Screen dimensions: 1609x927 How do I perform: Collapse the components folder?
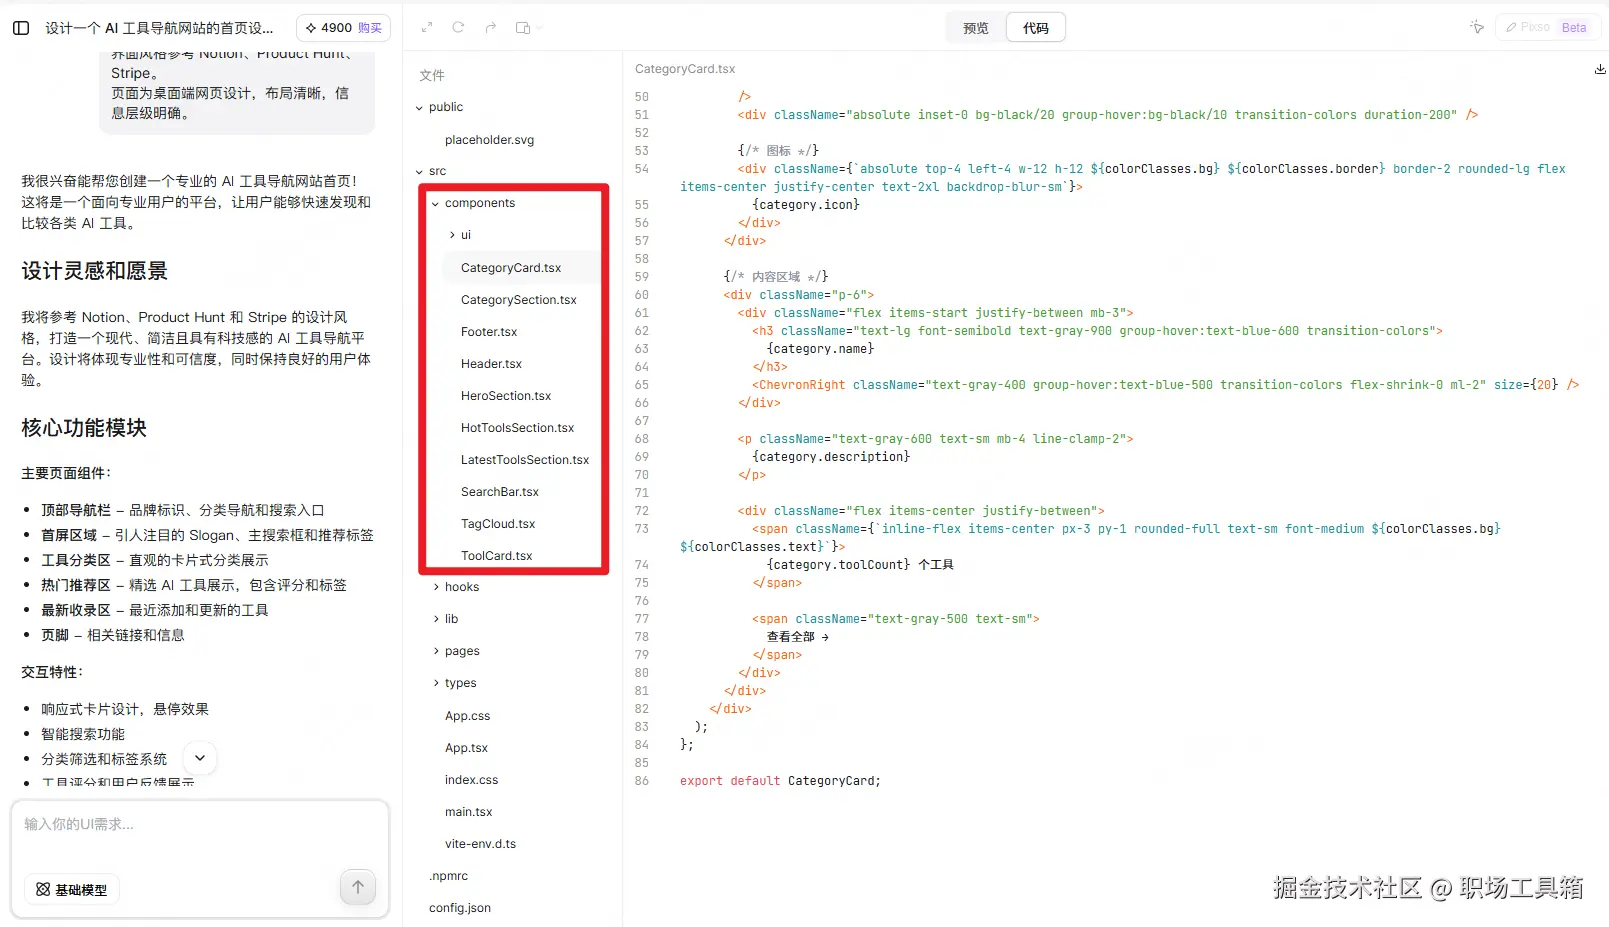[474, 203]
